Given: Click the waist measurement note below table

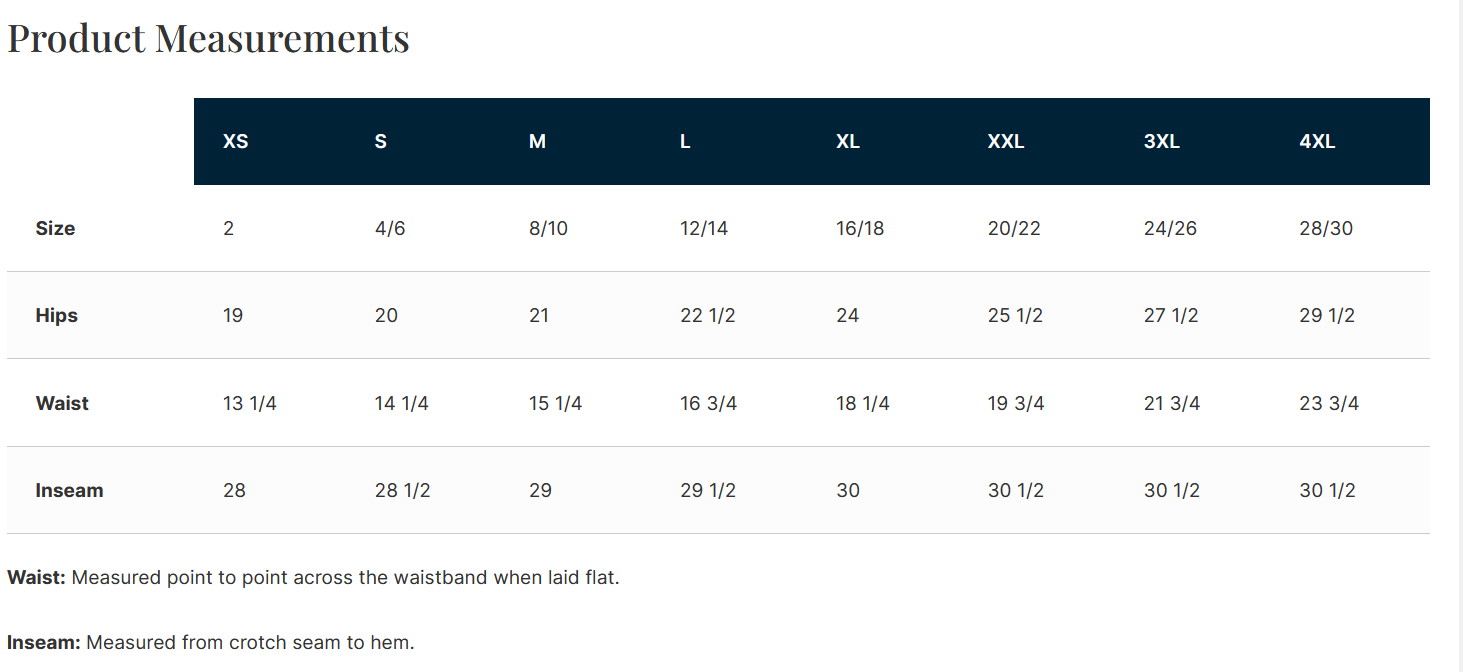Looking at the screenshot, I should tap(313, 578).
